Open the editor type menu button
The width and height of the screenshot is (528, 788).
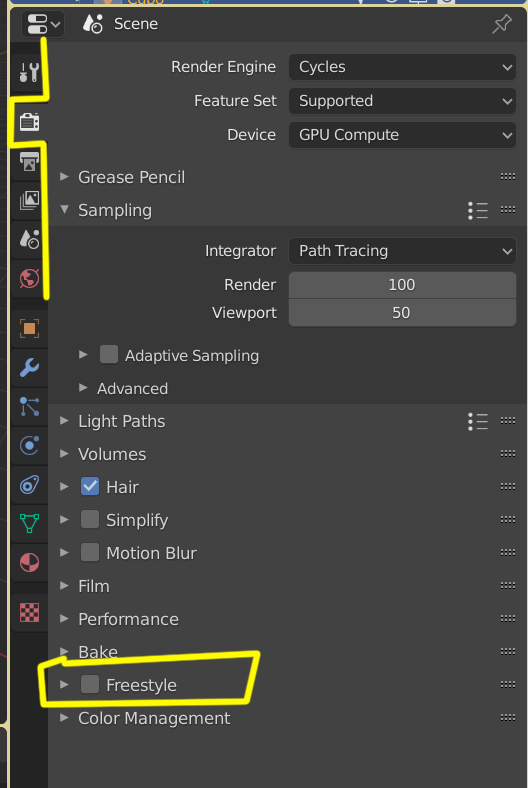(43, 24)
